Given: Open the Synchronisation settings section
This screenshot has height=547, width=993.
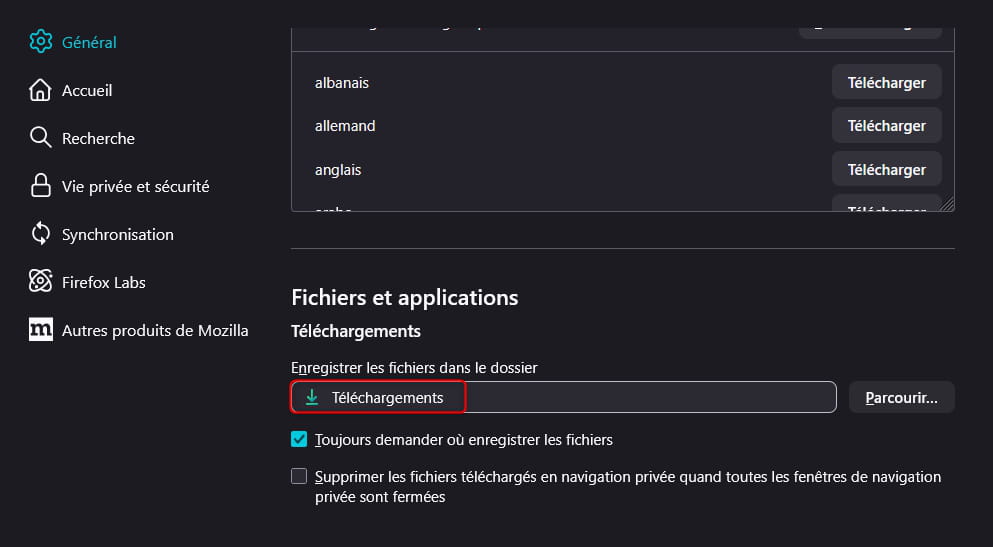Looking at the screenshot, I should click(117, 234).
